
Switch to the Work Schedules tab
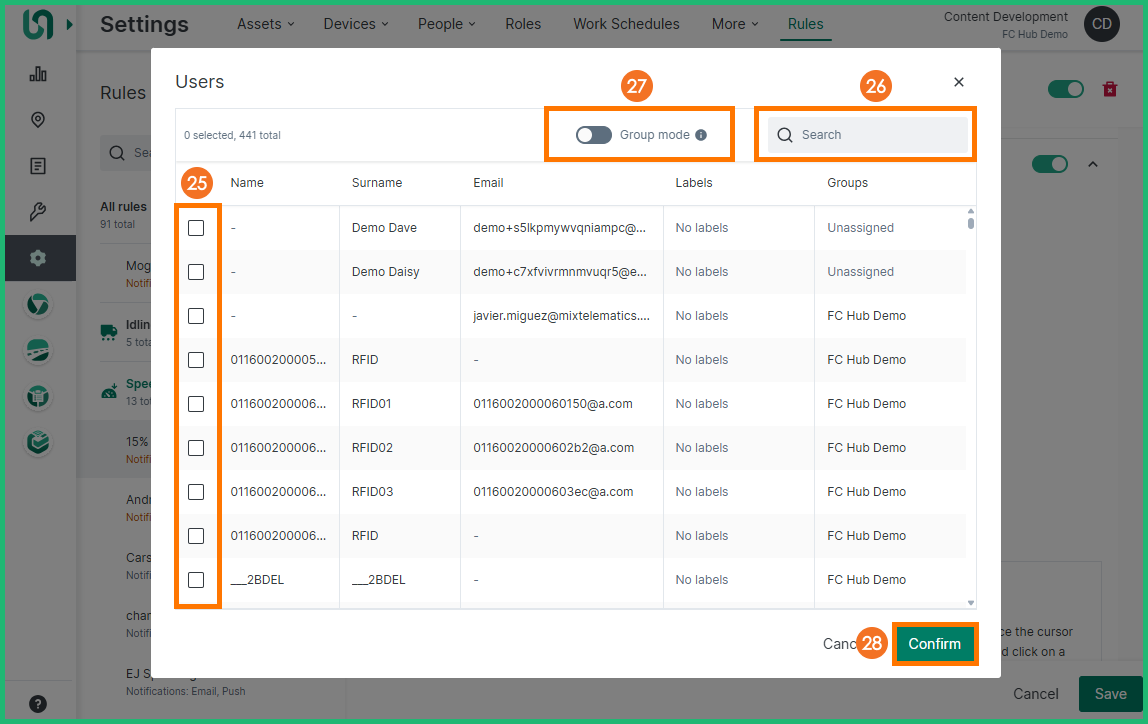click(626, 24)
